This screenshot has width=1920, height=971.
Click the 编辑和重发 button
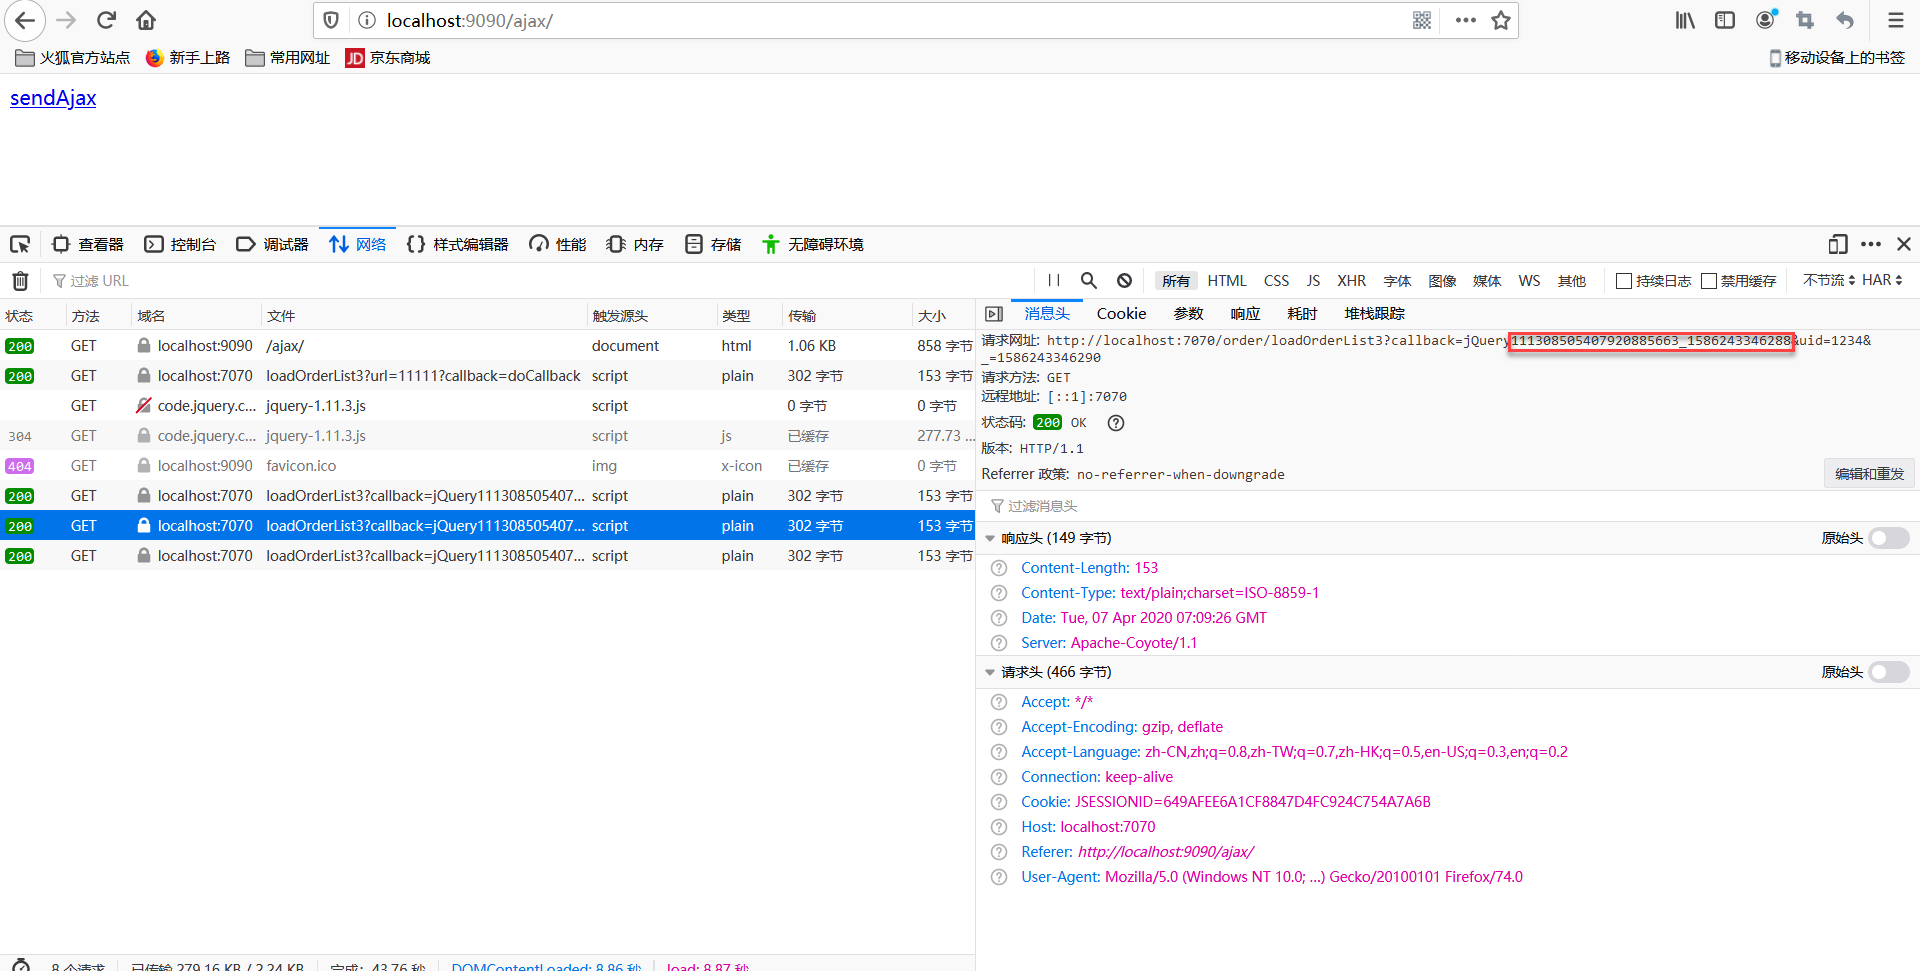tap(1869, 474)
